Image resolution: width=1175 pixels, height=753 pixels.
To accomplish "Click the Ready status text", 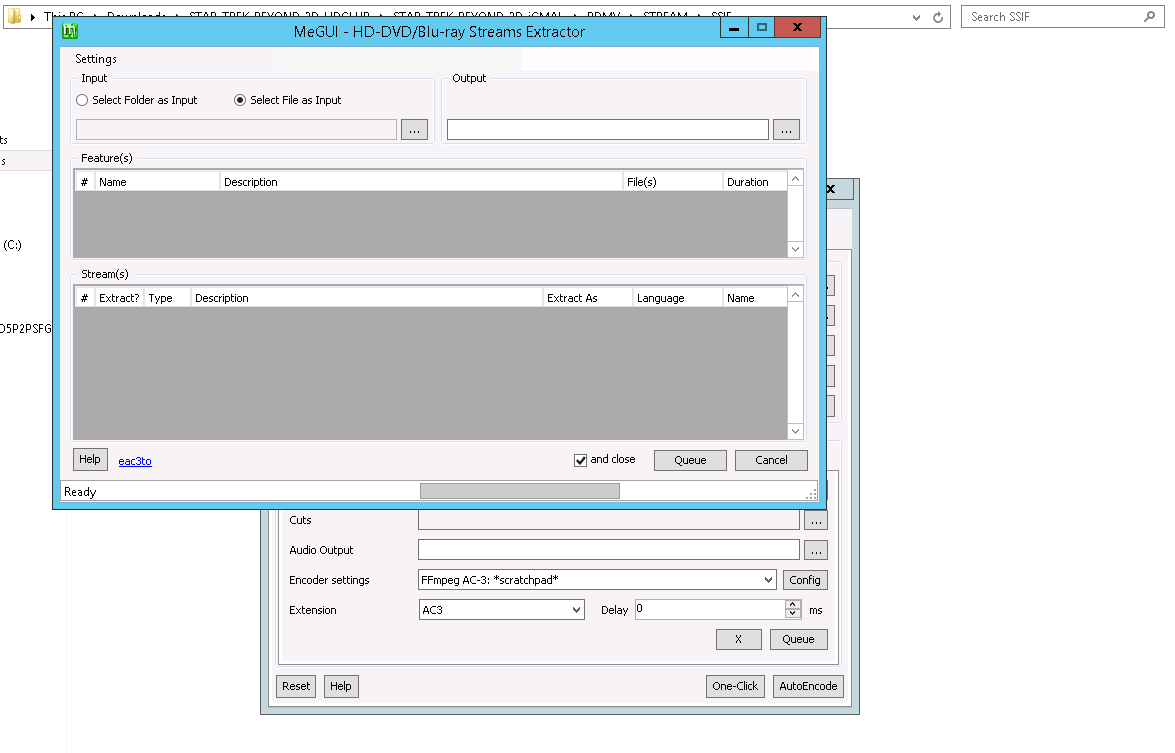I will click(80, 492).
